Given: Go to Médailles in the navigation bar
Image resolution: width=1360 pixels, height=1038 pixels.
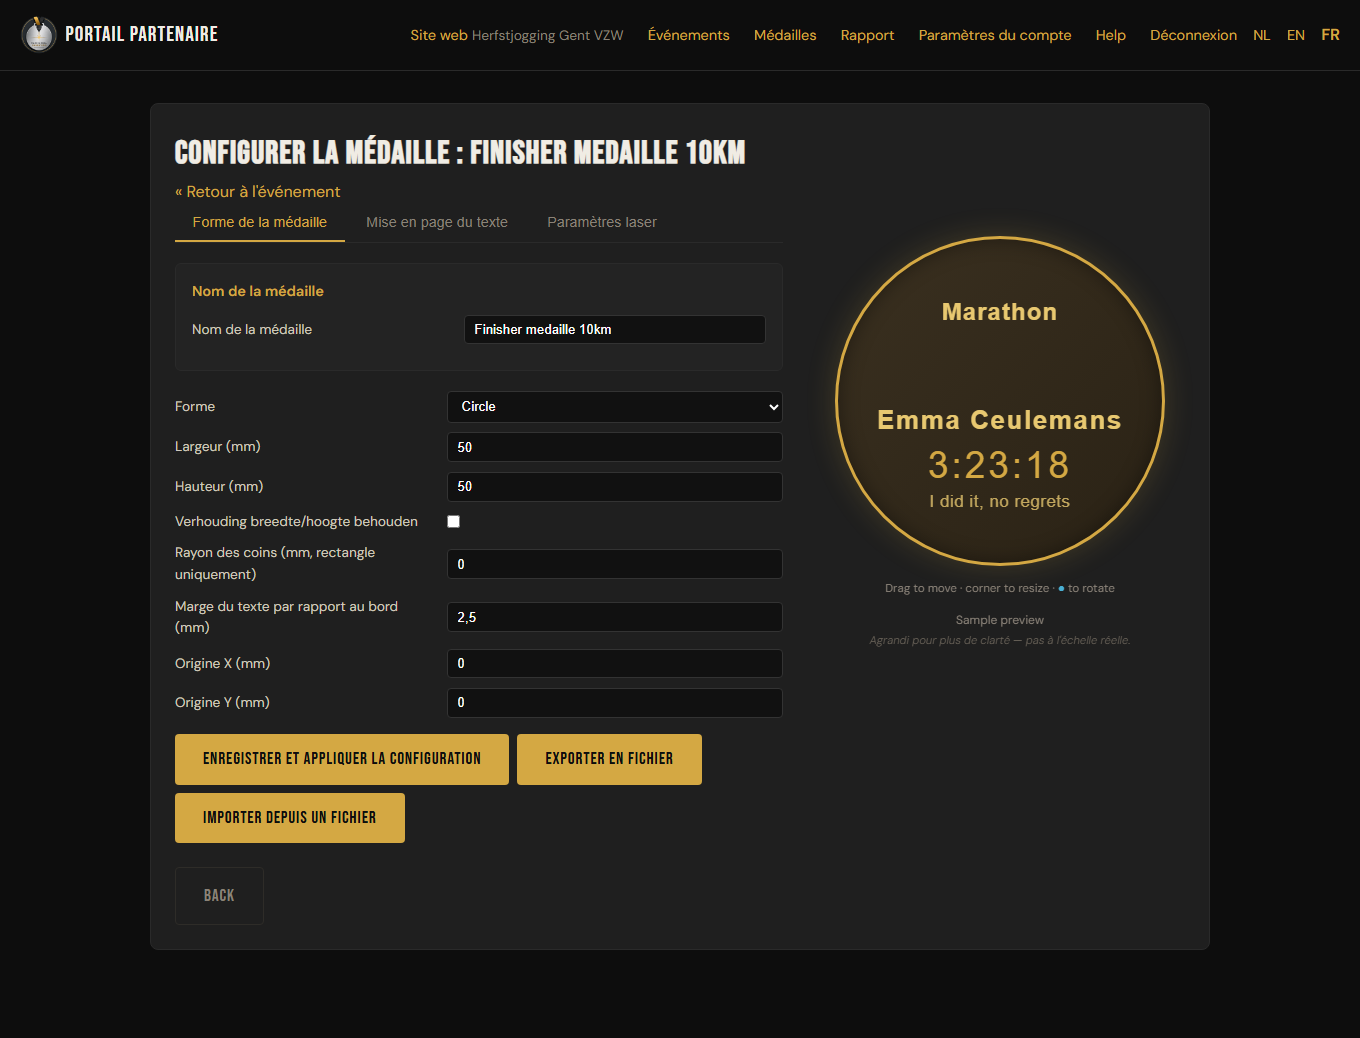Looking at the screenshot, I should click(x=785, y=35).
